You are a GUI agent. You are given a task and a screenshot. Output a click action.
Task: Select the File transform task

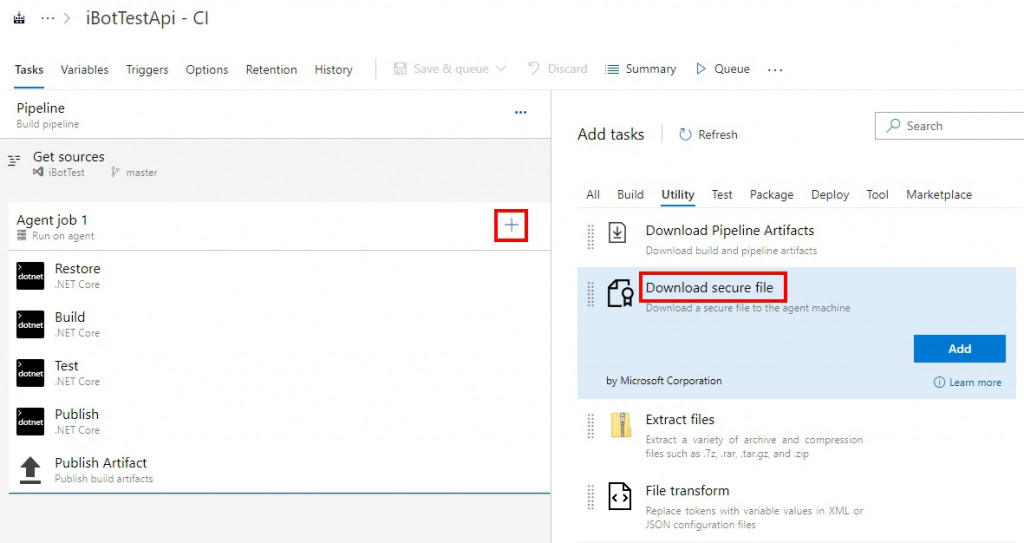(x=796, y=507)
